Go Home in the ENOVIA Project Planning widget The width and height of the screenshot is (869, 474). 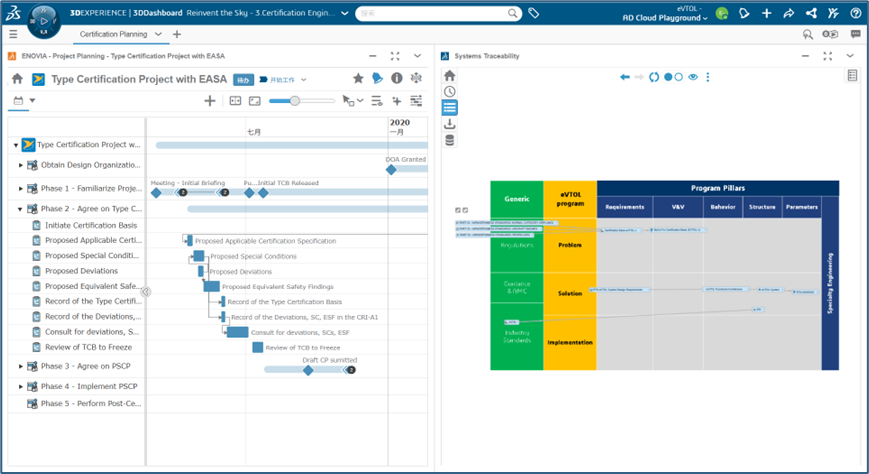click(x=17, y=79)
